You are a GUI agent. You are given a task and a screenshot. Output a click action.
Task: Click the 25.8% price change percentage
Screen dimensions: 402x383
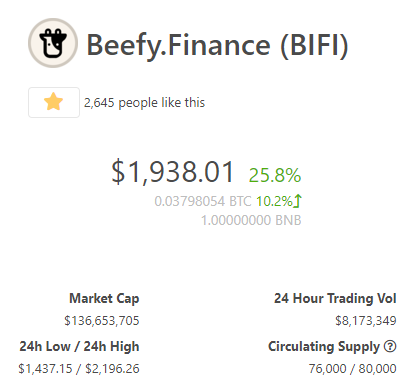[275, 175]
